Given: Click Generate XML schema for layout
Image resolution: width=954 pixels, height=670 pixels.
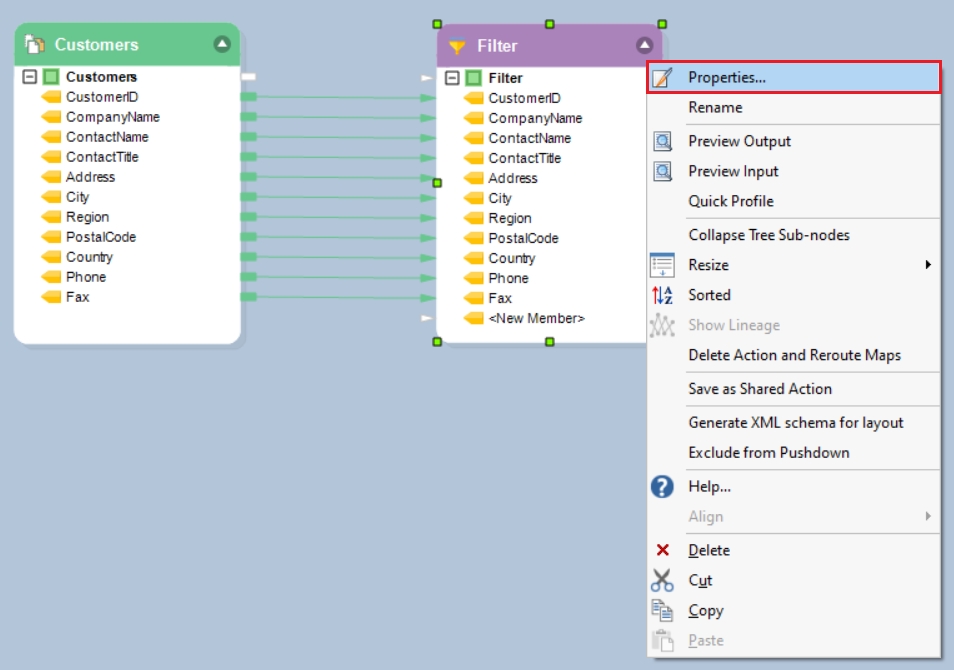Looking at the screenshot, I should [795, 423].
